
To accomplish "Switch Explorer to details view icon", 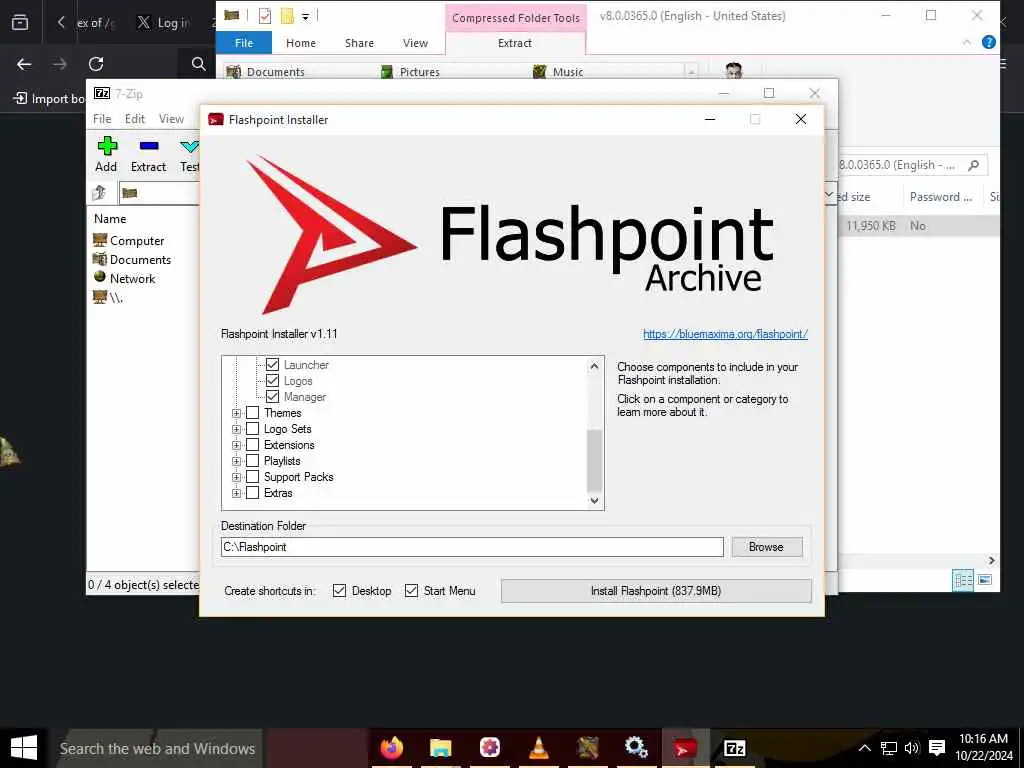I will 963,580.
